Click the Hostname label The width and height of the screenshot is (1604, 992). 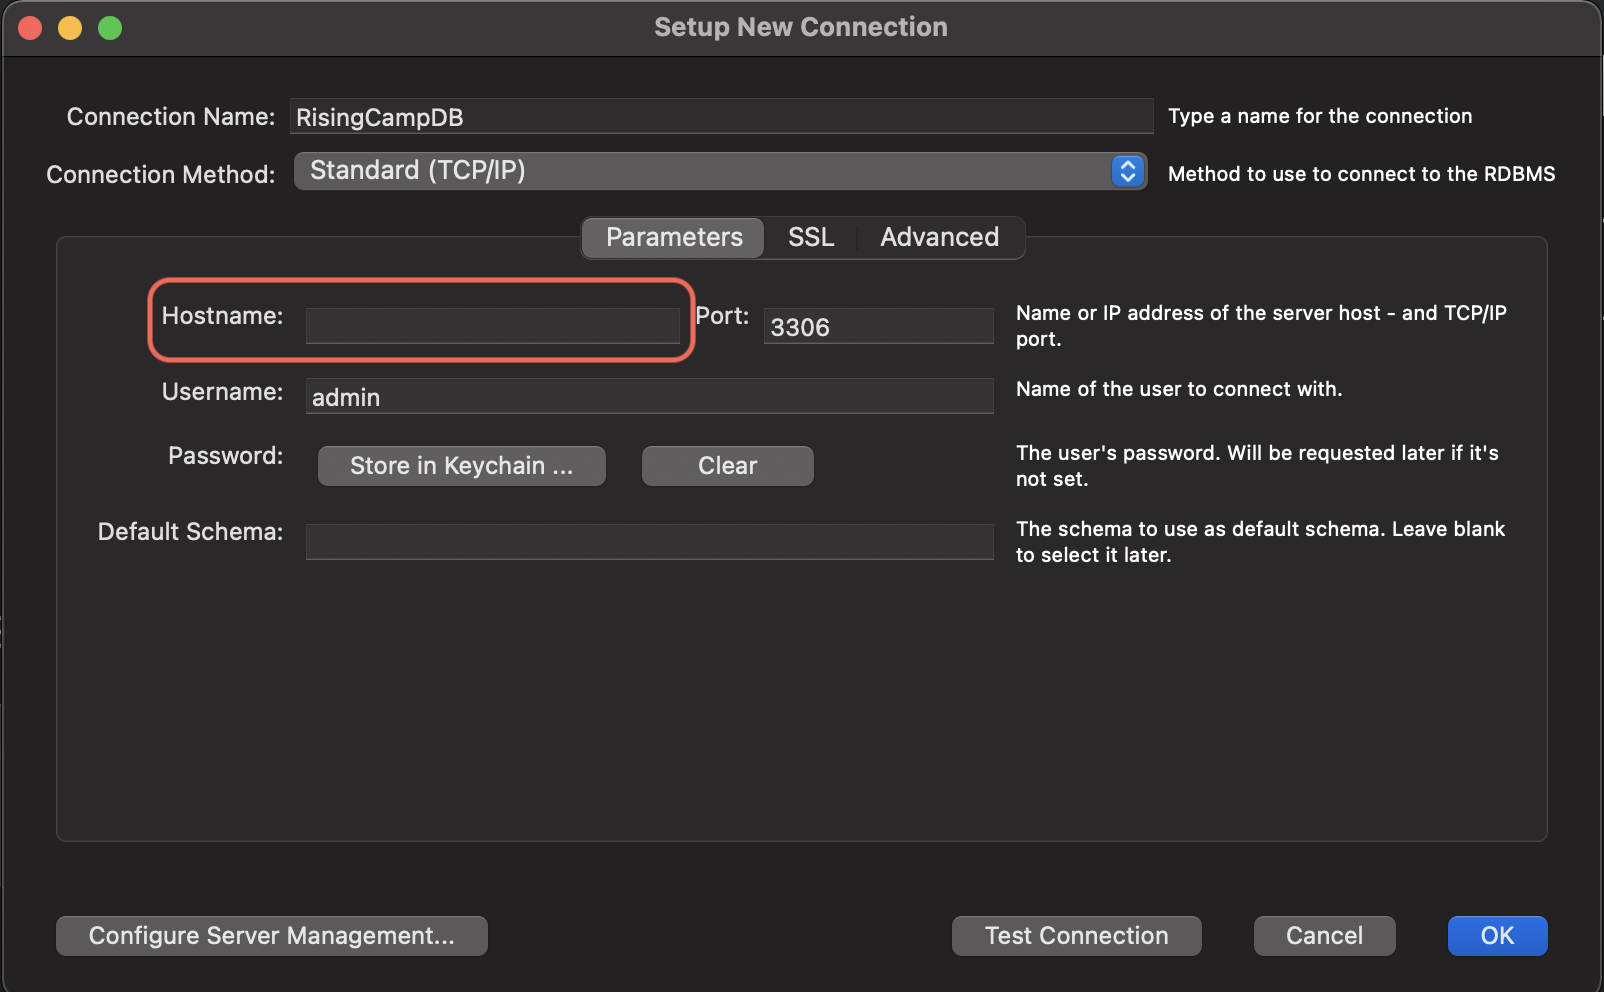[222, 316]
